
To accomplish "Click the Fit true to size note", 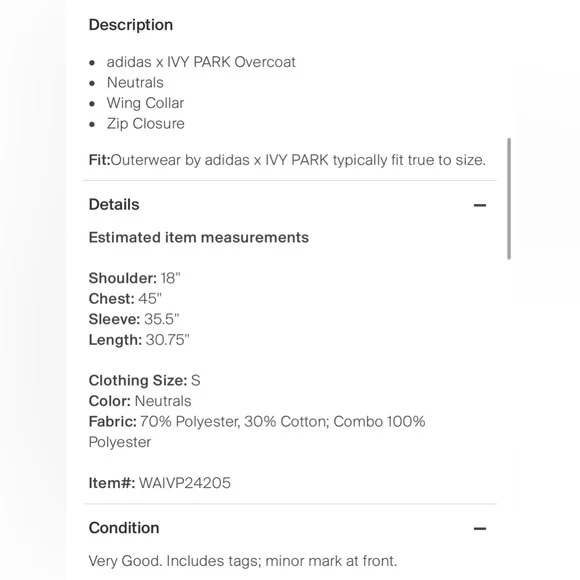I will coord(287,160).
